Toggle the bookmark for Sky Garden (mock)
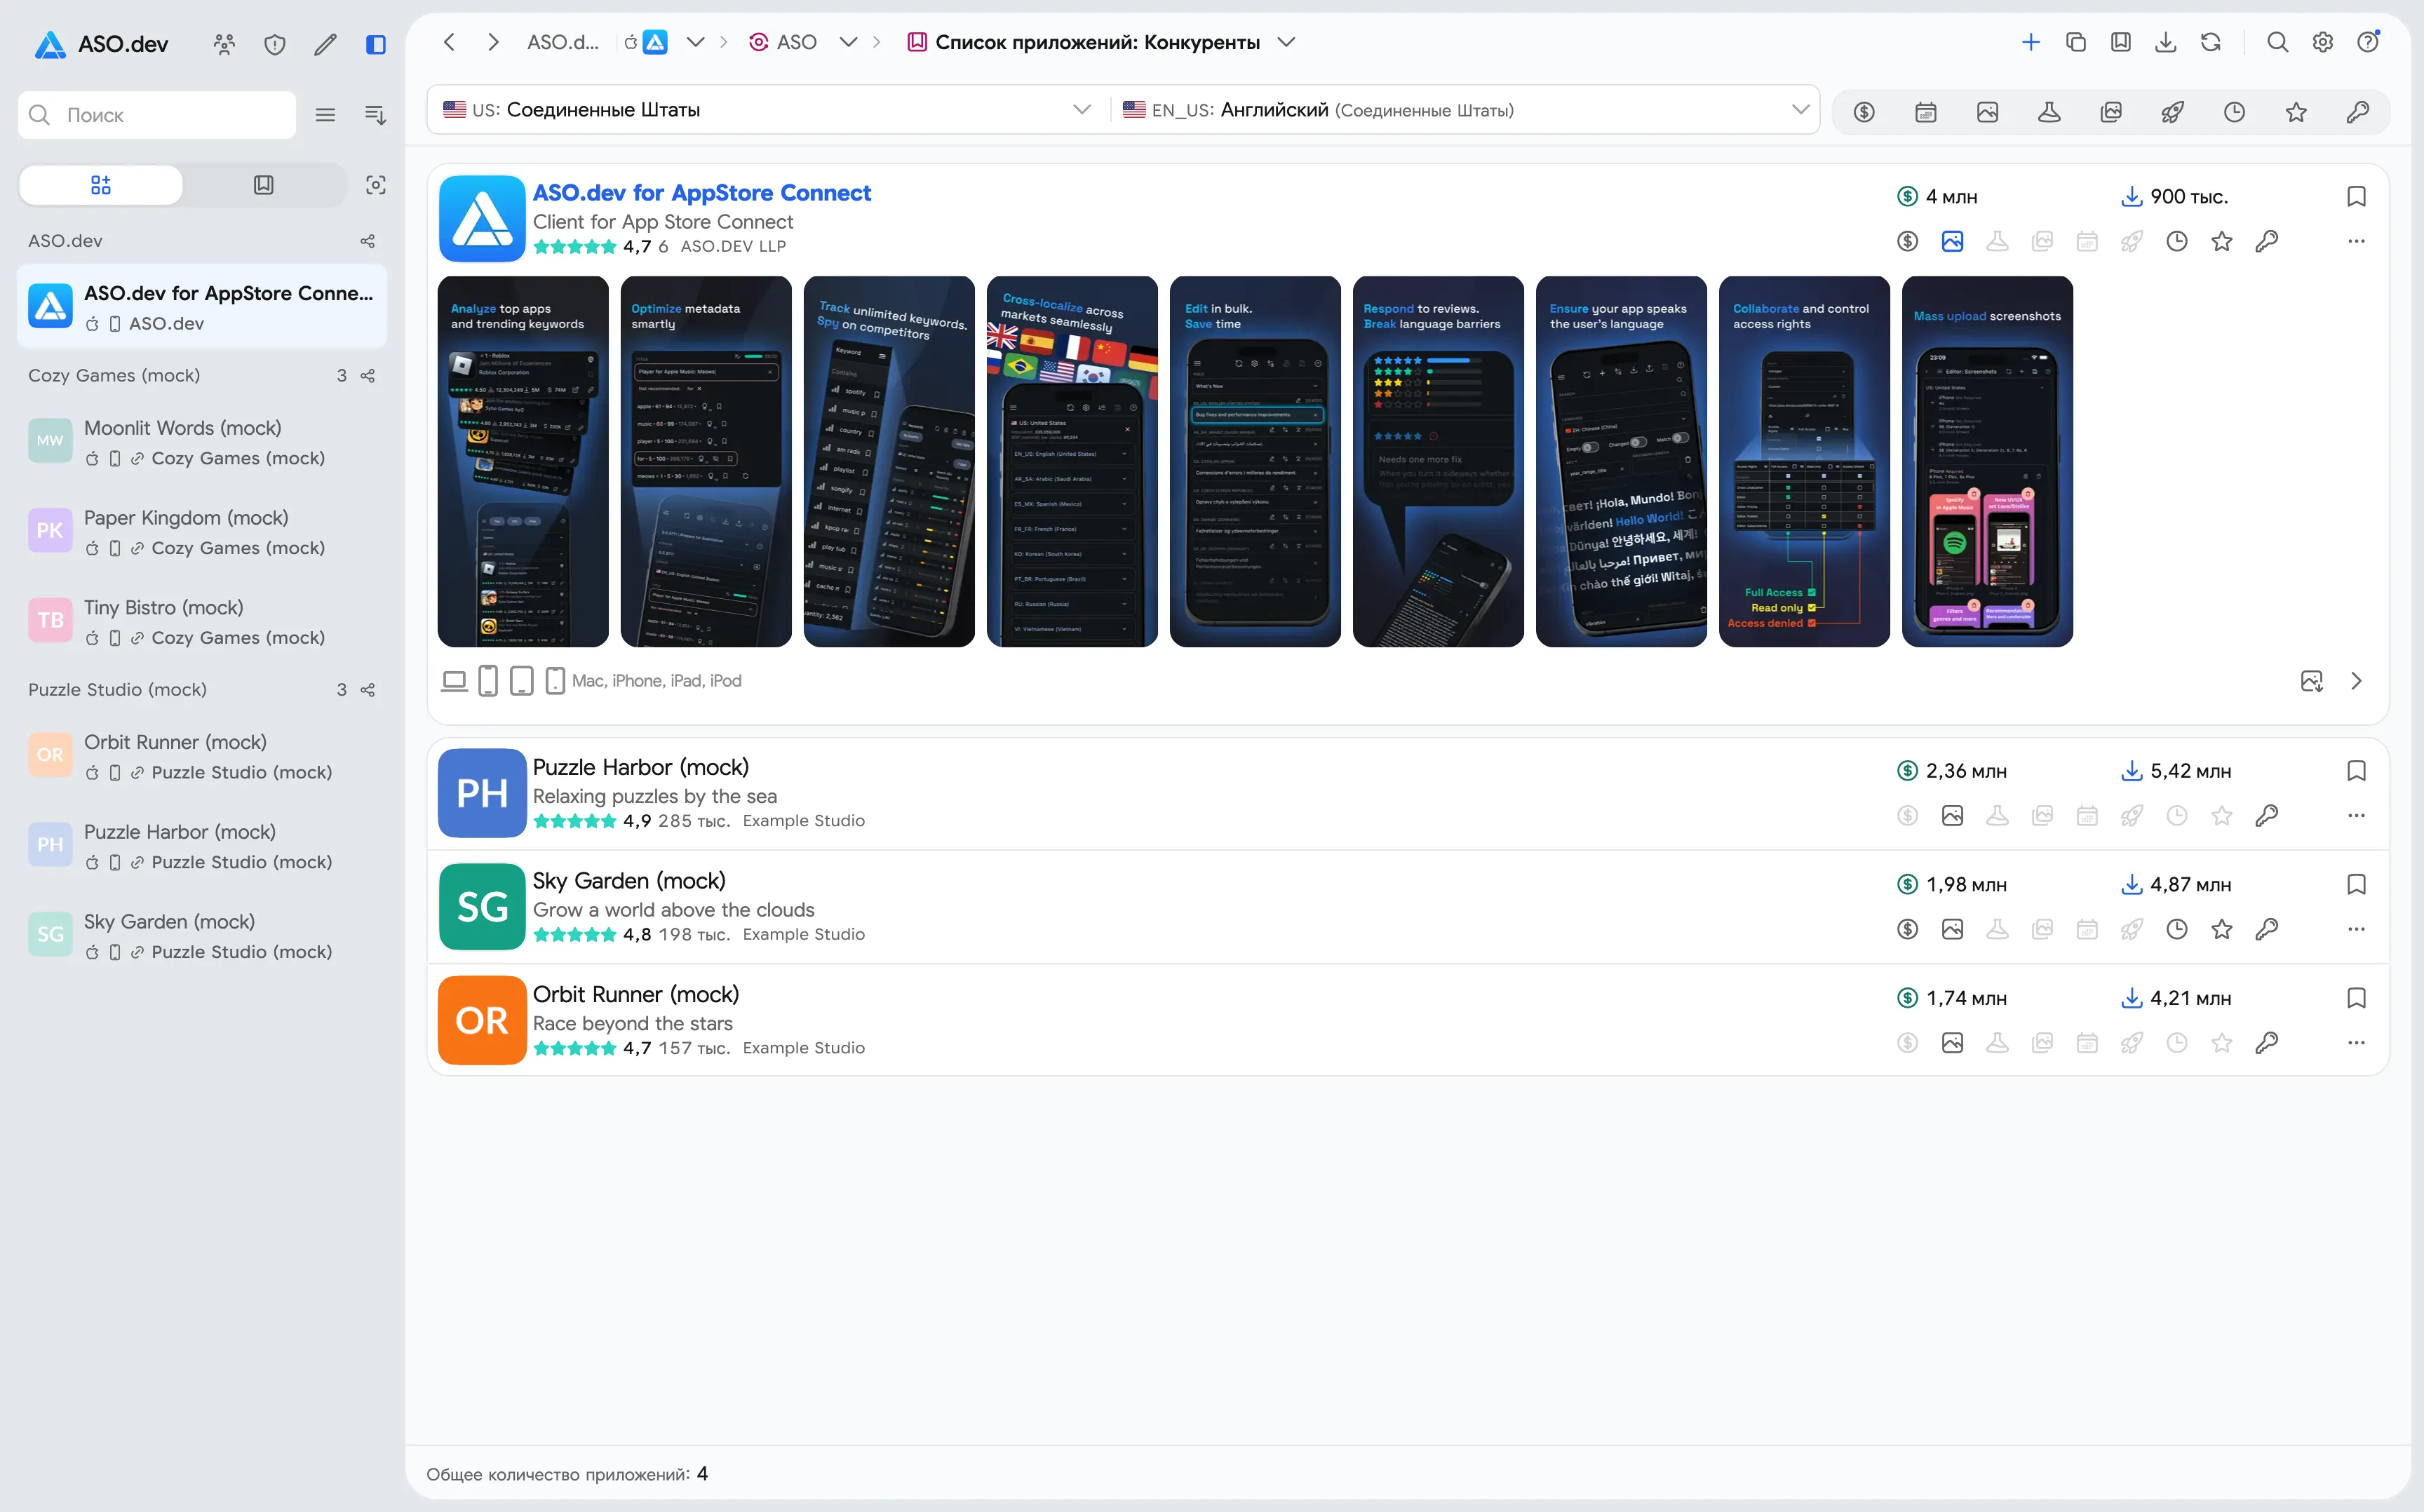The width and height of the screenshot is (2424, 1512). tap(2356, 885)
